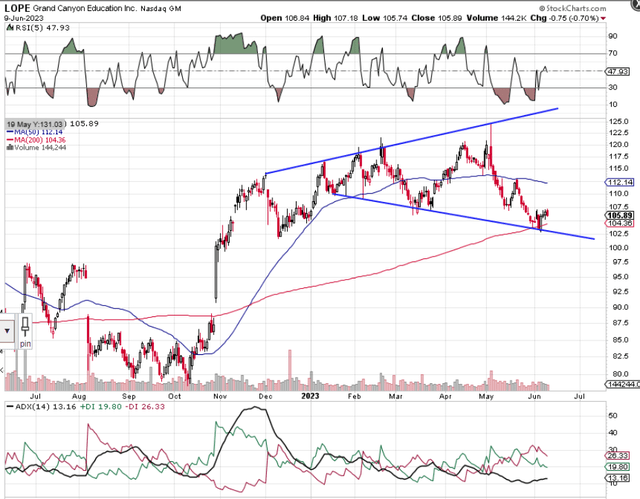Click the May month label
Screen dimensions: 640x499
click(x=486, y=397)
